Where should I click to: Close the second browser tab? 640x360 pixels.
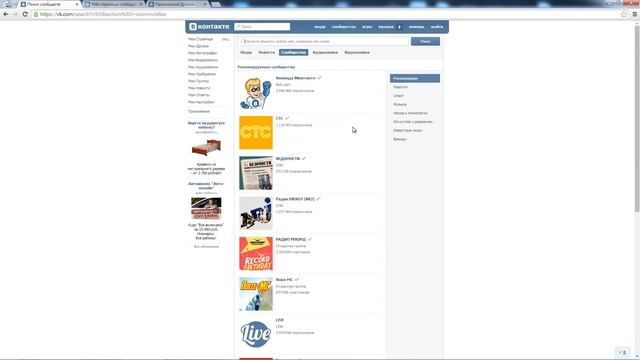141,4
